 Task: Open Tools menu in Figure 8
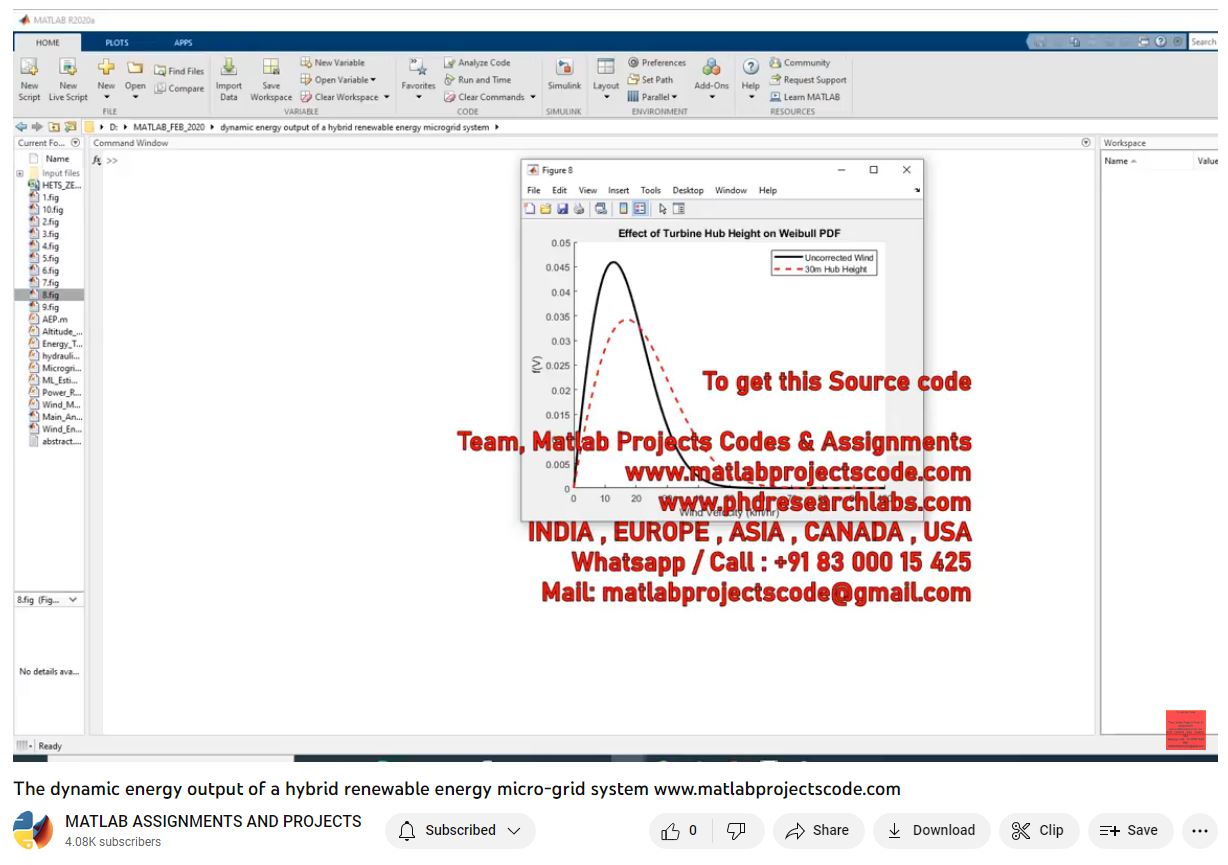pos(651,190)
